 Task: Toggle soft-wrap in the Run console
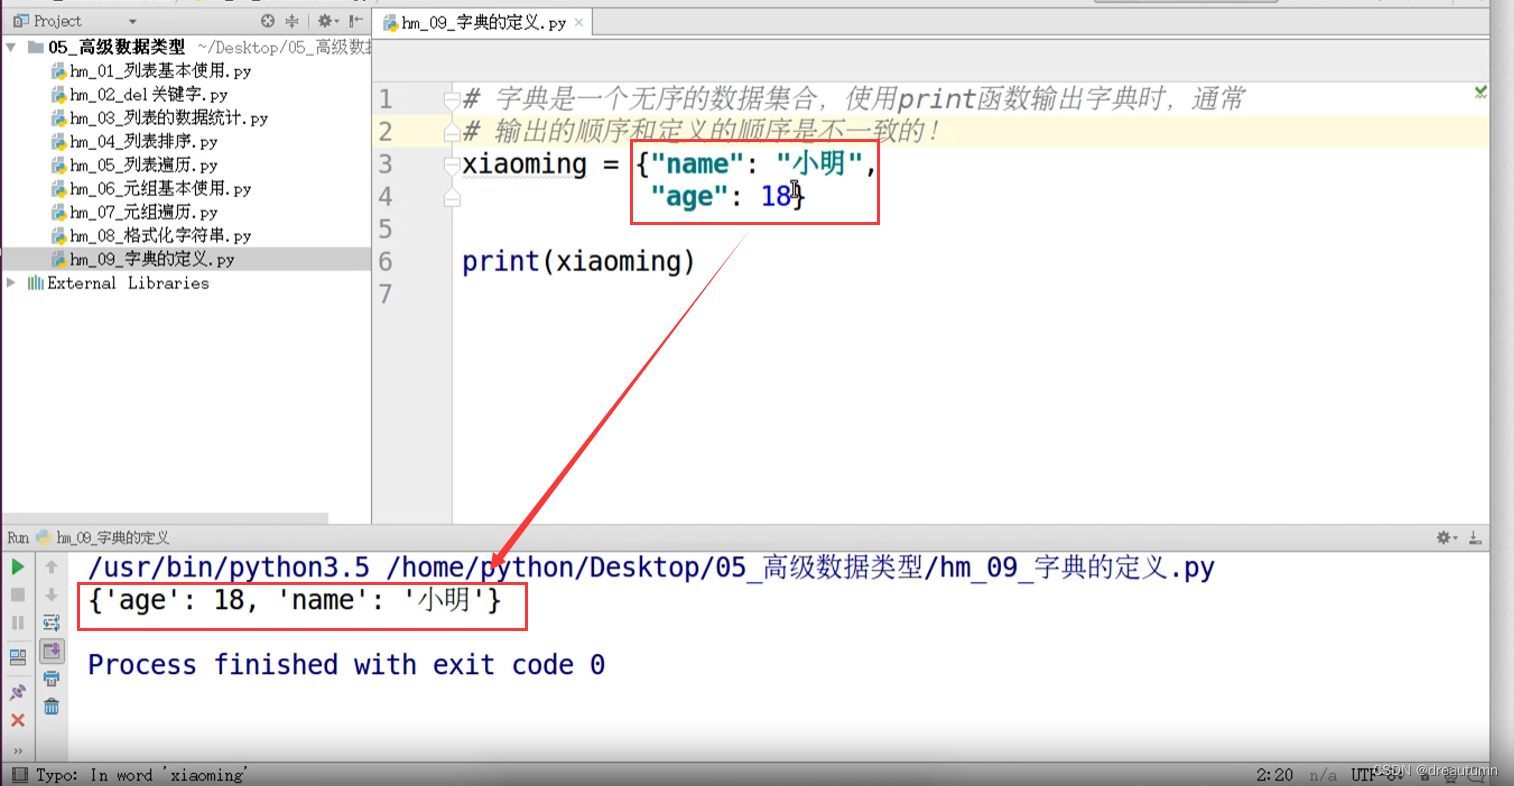[52, 622]
